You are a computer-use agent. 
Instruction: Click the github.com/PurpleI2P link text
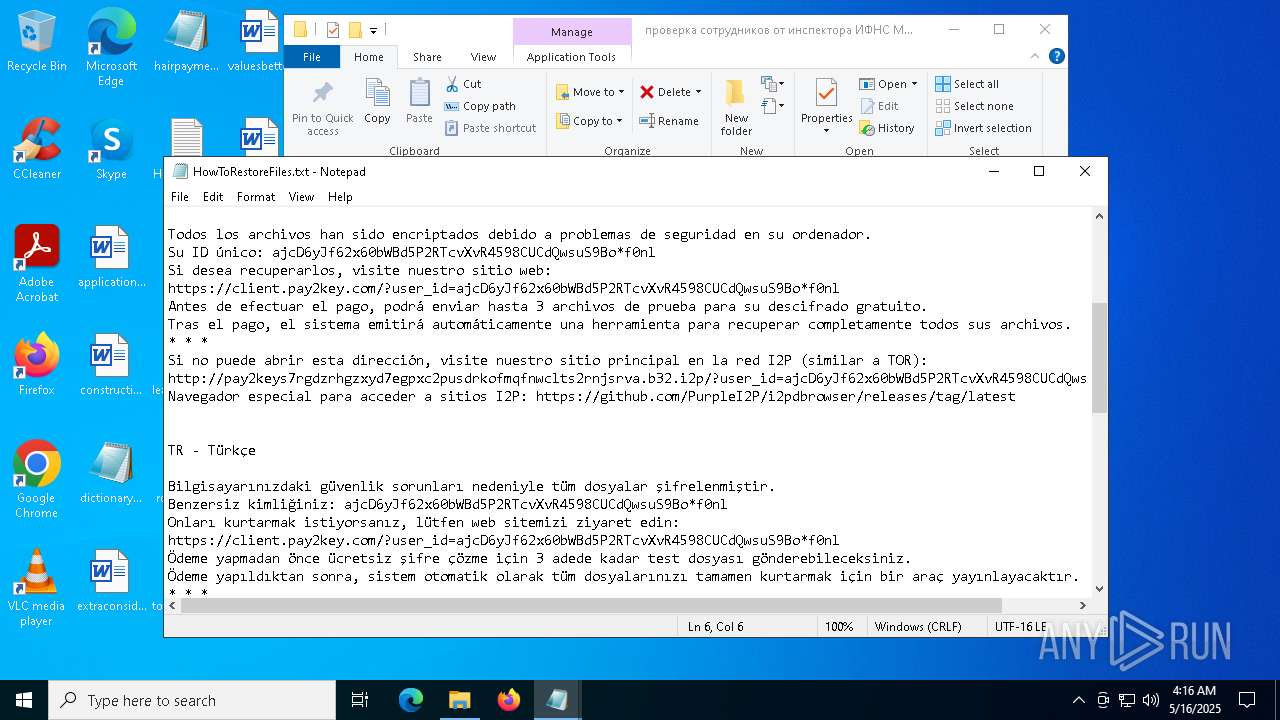pos(775,396)
